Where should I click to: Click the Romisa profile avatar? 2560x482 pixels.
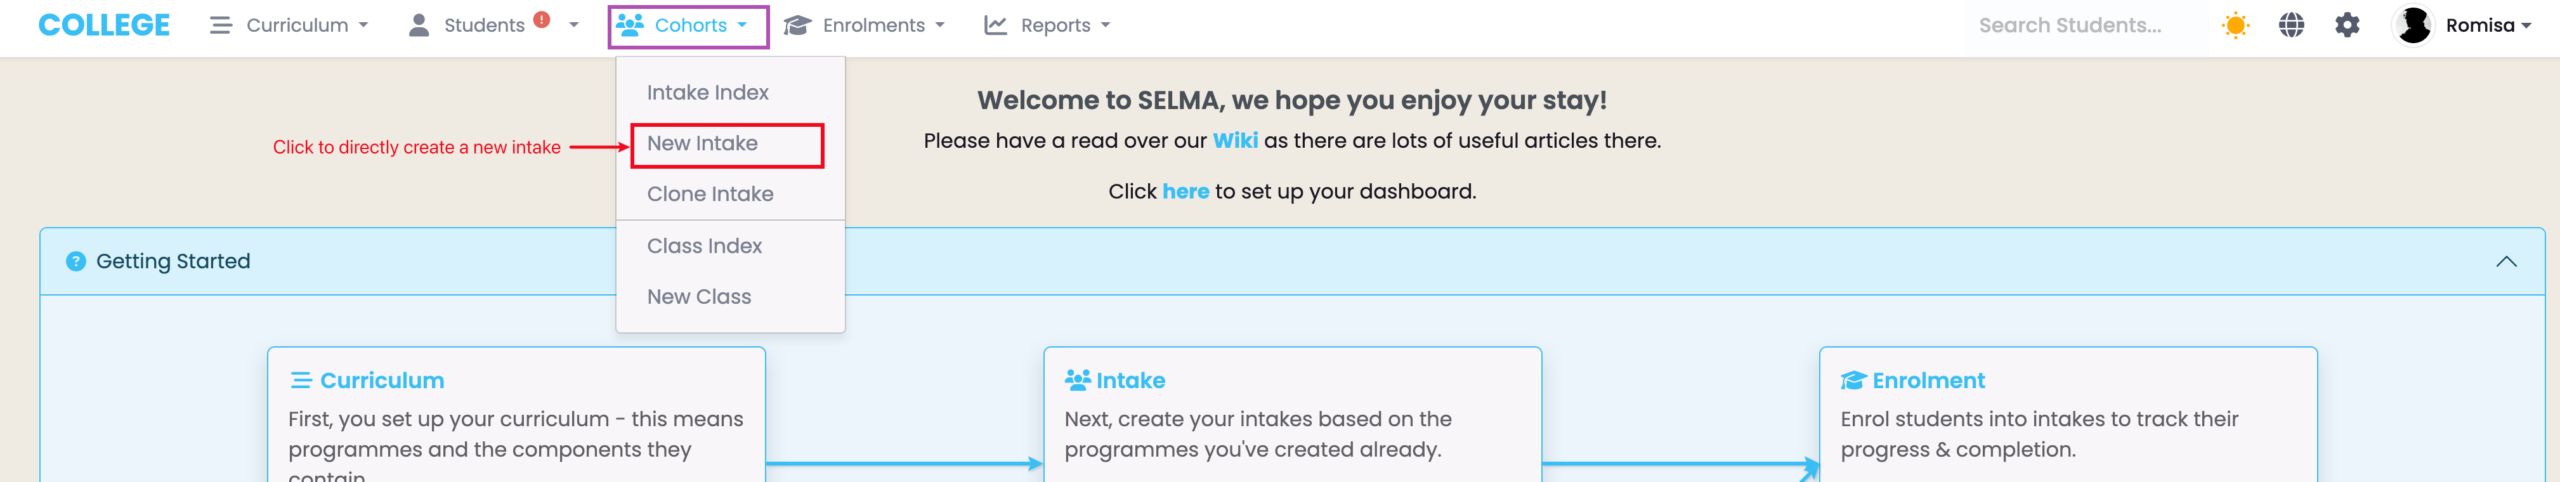coord(2414,25)
